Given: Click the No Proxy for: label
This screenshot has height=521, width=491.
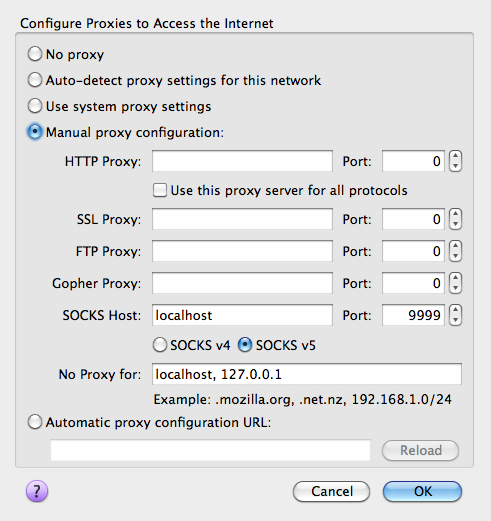Looking at the screenshot, I should (100, 374).
